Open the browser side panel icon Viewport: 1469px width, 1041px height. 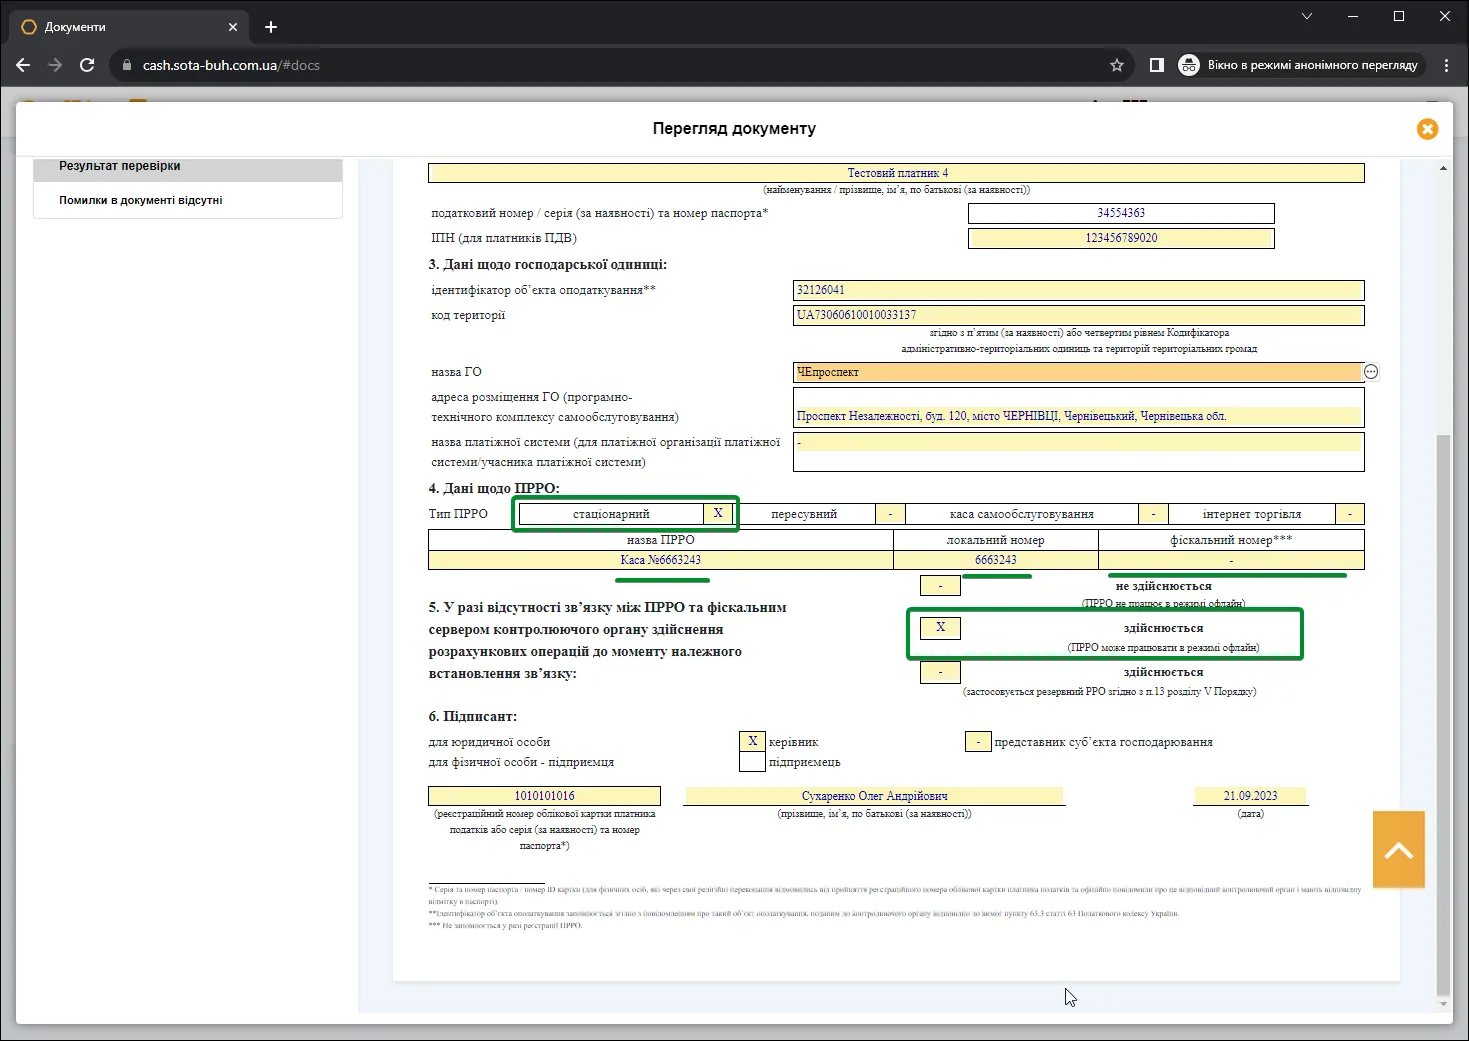[1157, 65]
